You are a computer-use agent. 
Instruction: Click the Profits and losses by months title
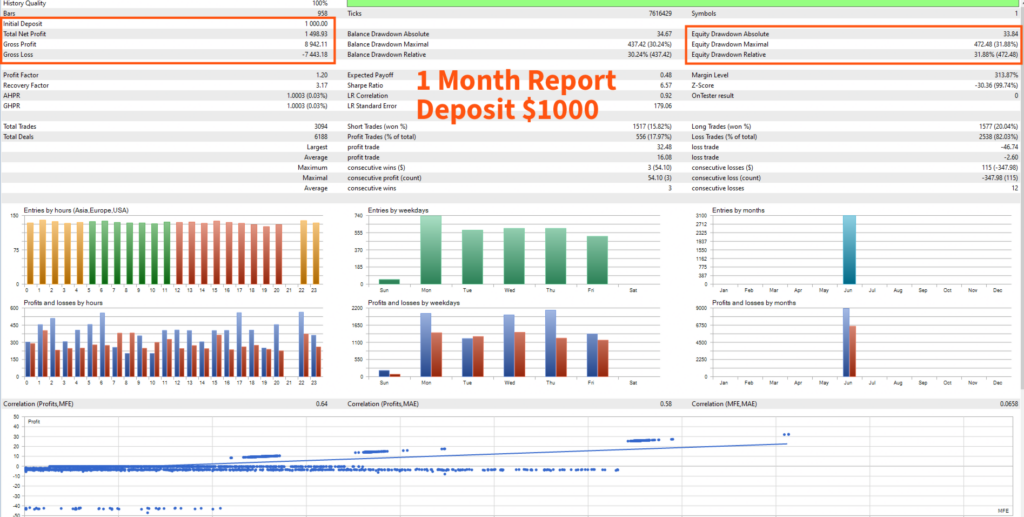754,303
